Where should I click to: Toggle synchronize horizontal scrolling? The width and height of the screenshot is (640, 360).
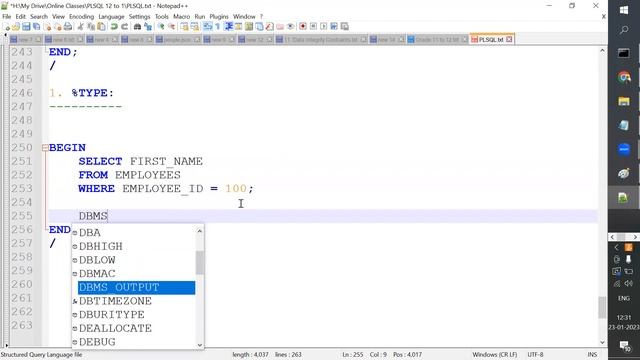(x=195, y=27)
